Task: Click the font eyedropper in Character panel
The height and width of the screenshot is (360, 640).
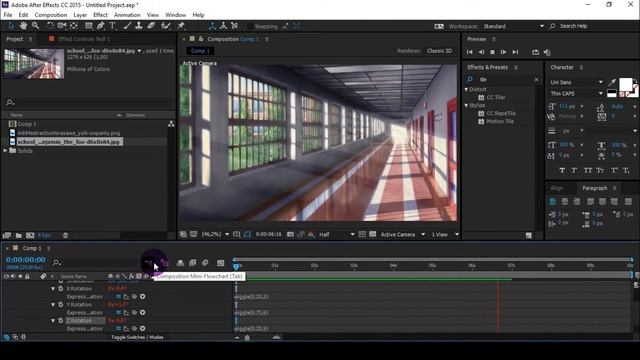Action: [x=612, y=82]
